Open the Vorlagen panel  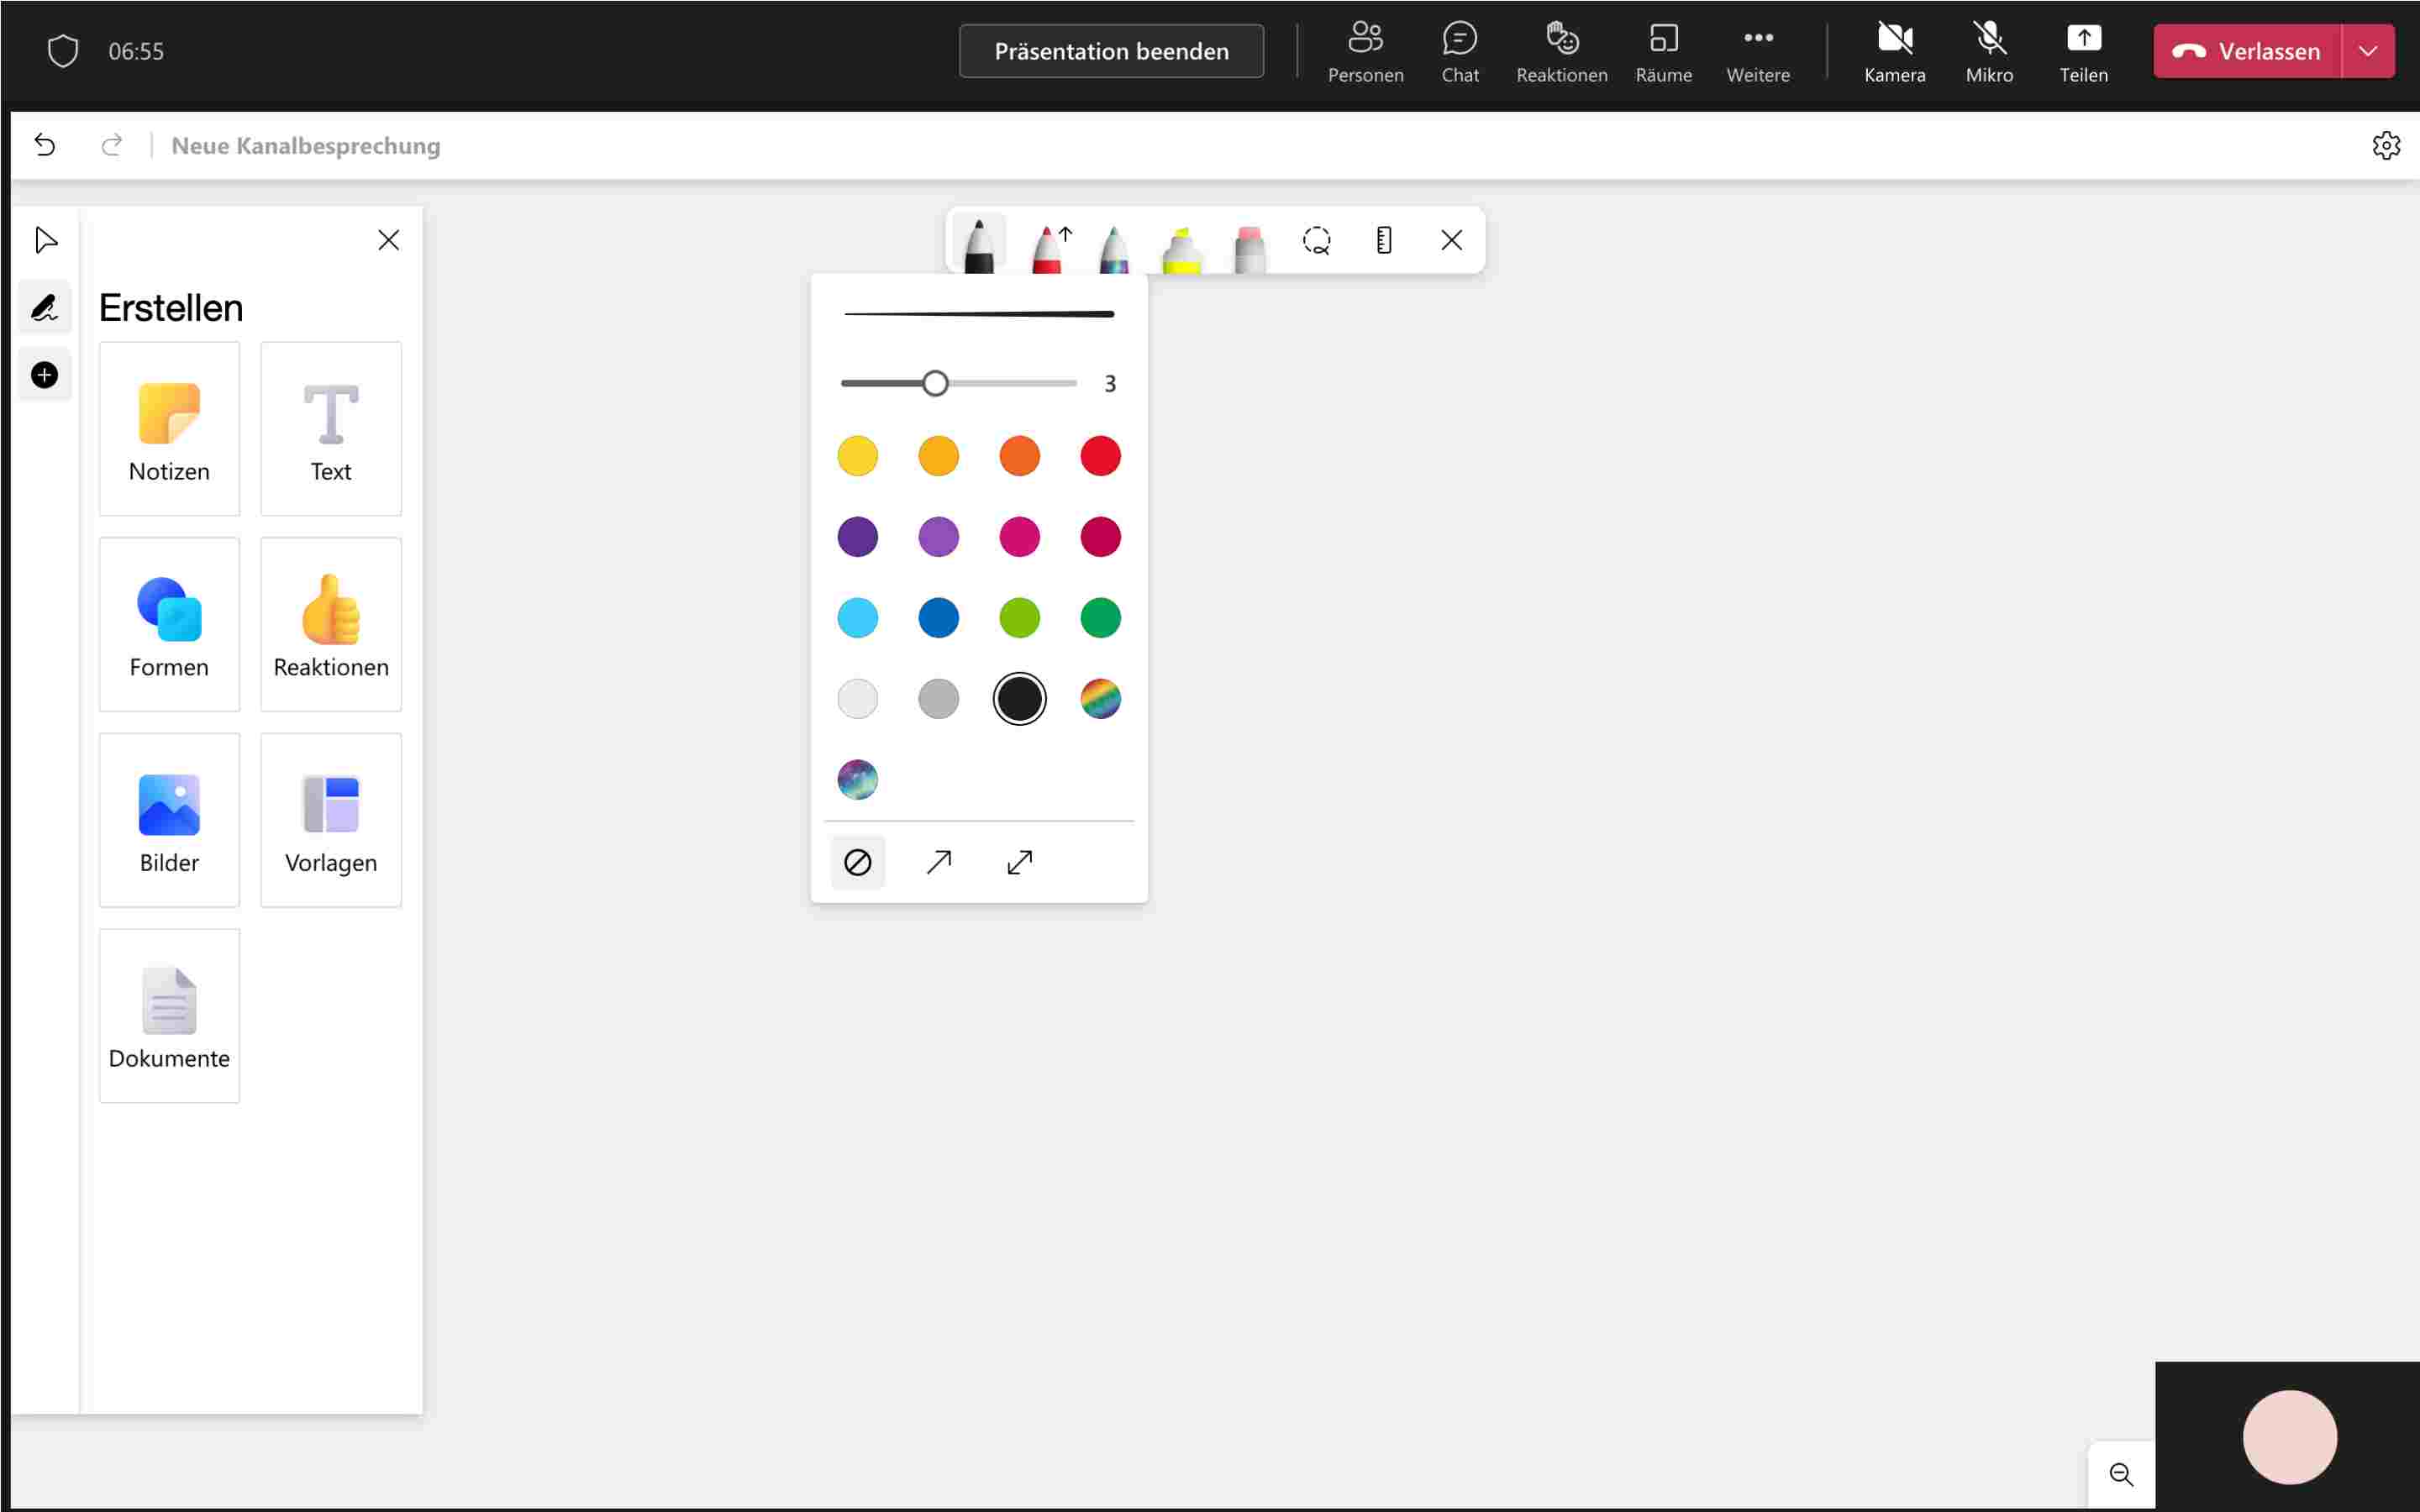pyautogui.click(x=331, y=821)
